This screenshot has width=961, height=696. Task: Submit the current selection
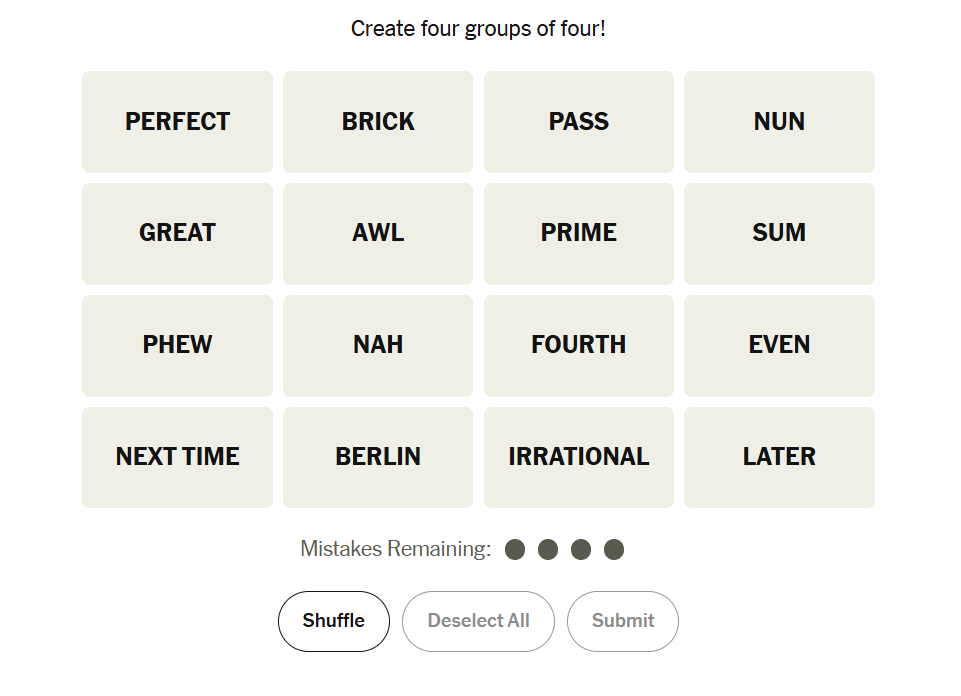point(622,621)
